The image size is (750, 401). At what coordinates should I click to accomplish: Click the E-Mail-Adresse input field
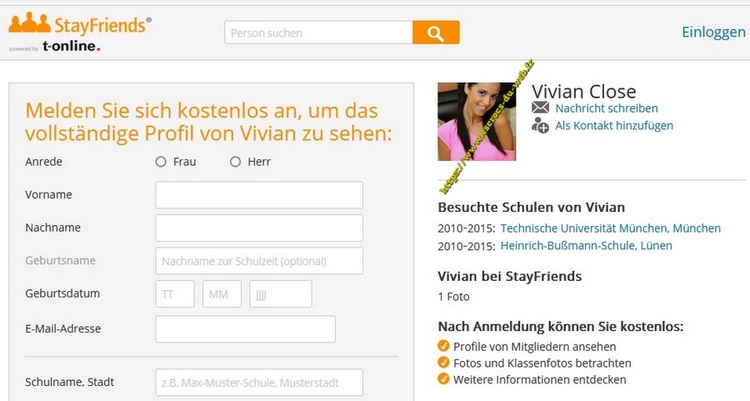point(245,329)
